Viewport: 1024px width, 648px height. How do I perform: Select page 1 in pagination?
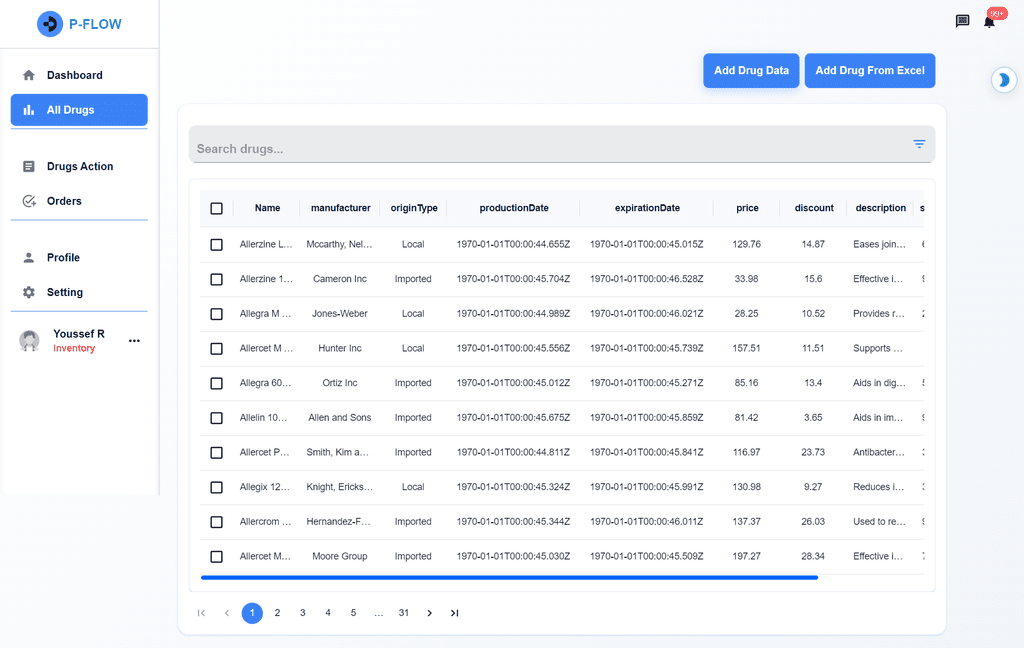[x=252, y=613]
